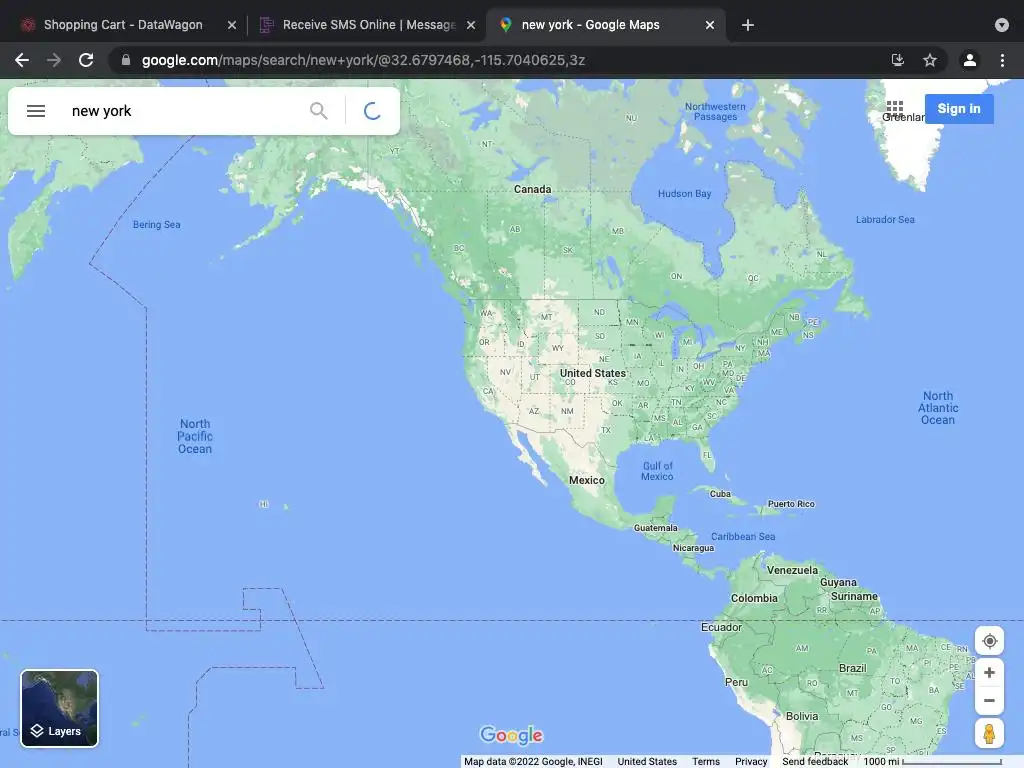1024x768 pixels.
Task: Open Chrome three-dot menu
Action: point(1002,60)
